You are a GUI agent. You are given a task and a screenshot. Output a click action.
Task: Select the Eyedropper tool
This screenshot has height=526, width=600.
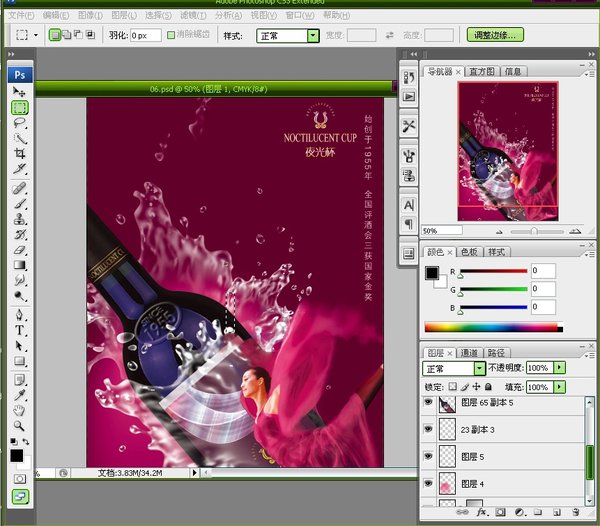[x=19, y=395]
